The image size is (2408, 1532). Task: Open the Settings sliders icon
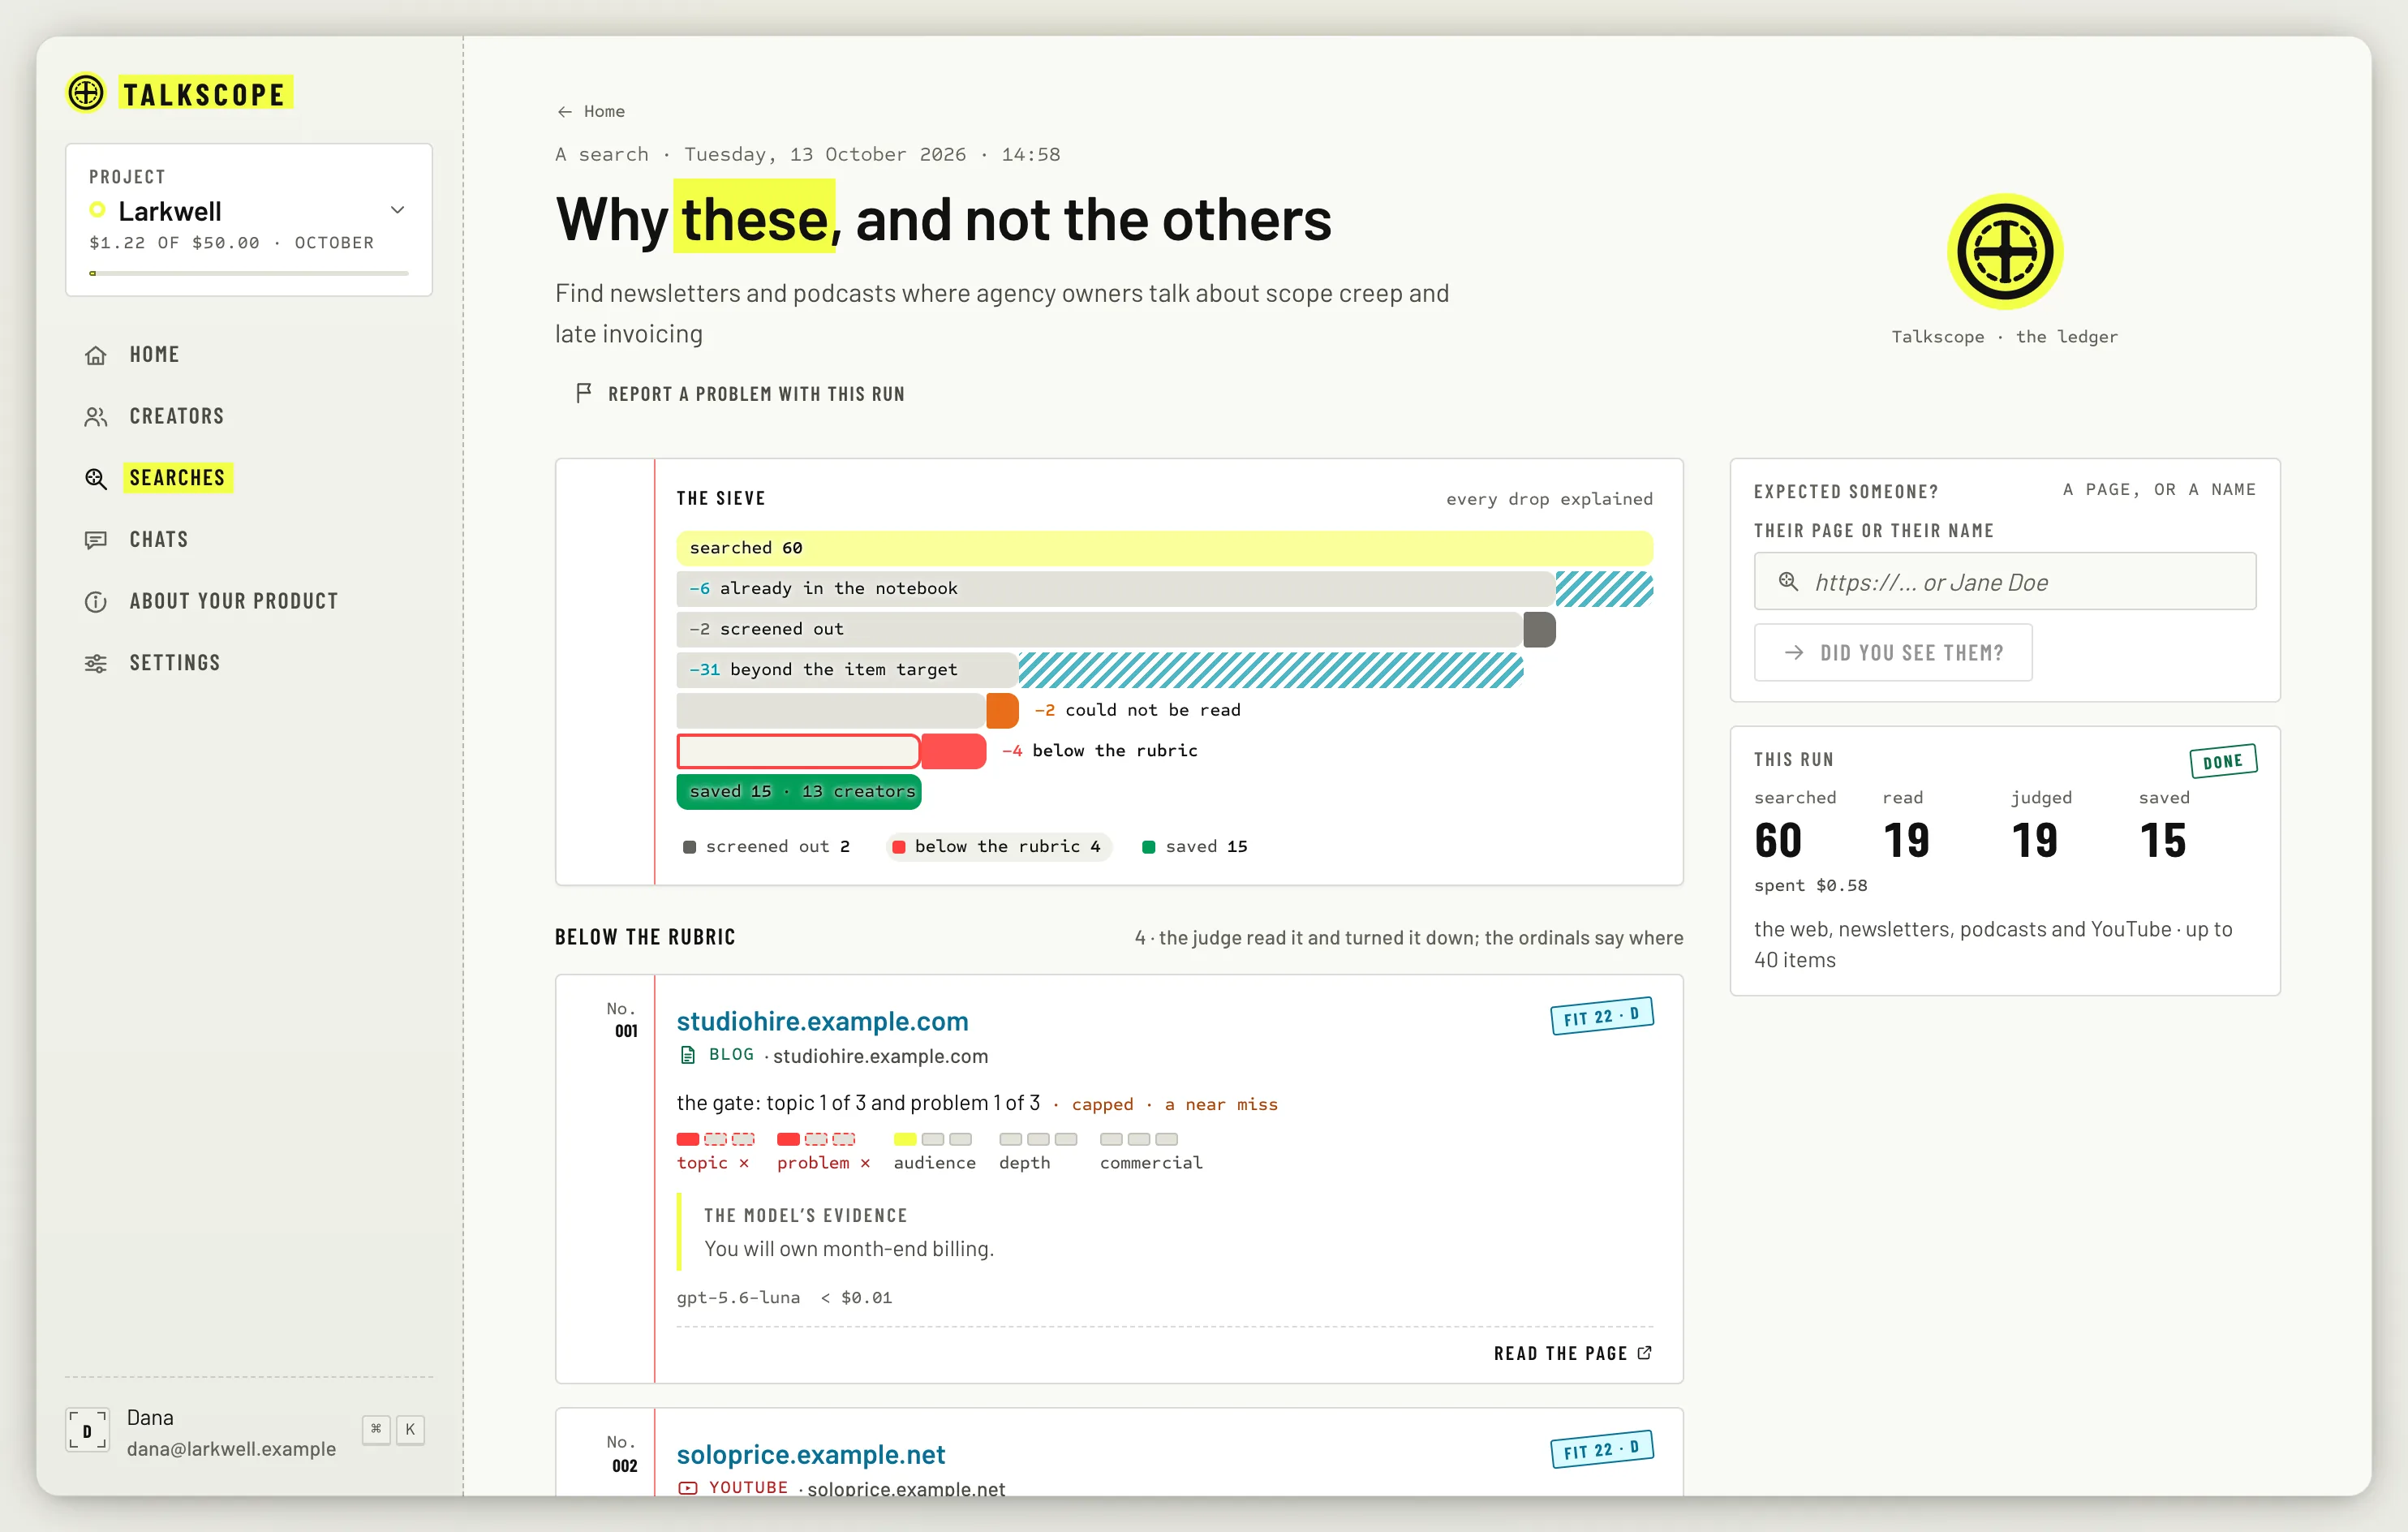[x=96, y=663]
